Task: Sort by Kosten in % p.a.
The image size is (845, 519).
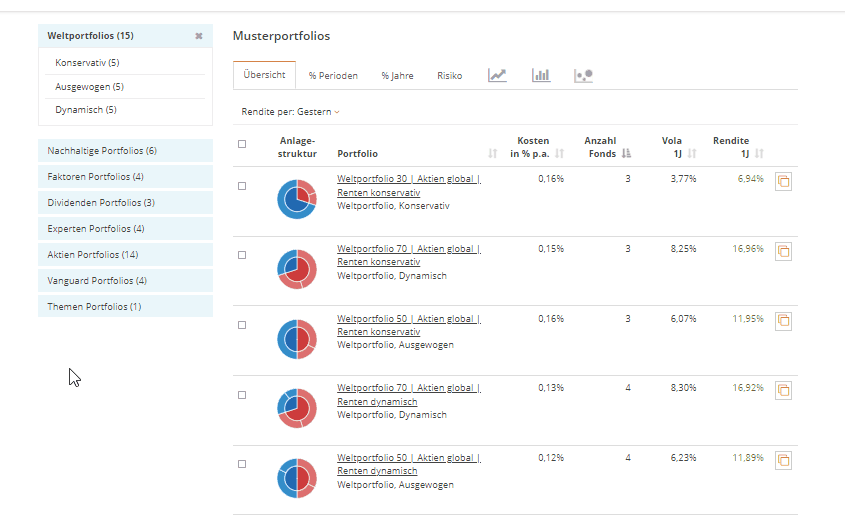Action: point(560,154)
